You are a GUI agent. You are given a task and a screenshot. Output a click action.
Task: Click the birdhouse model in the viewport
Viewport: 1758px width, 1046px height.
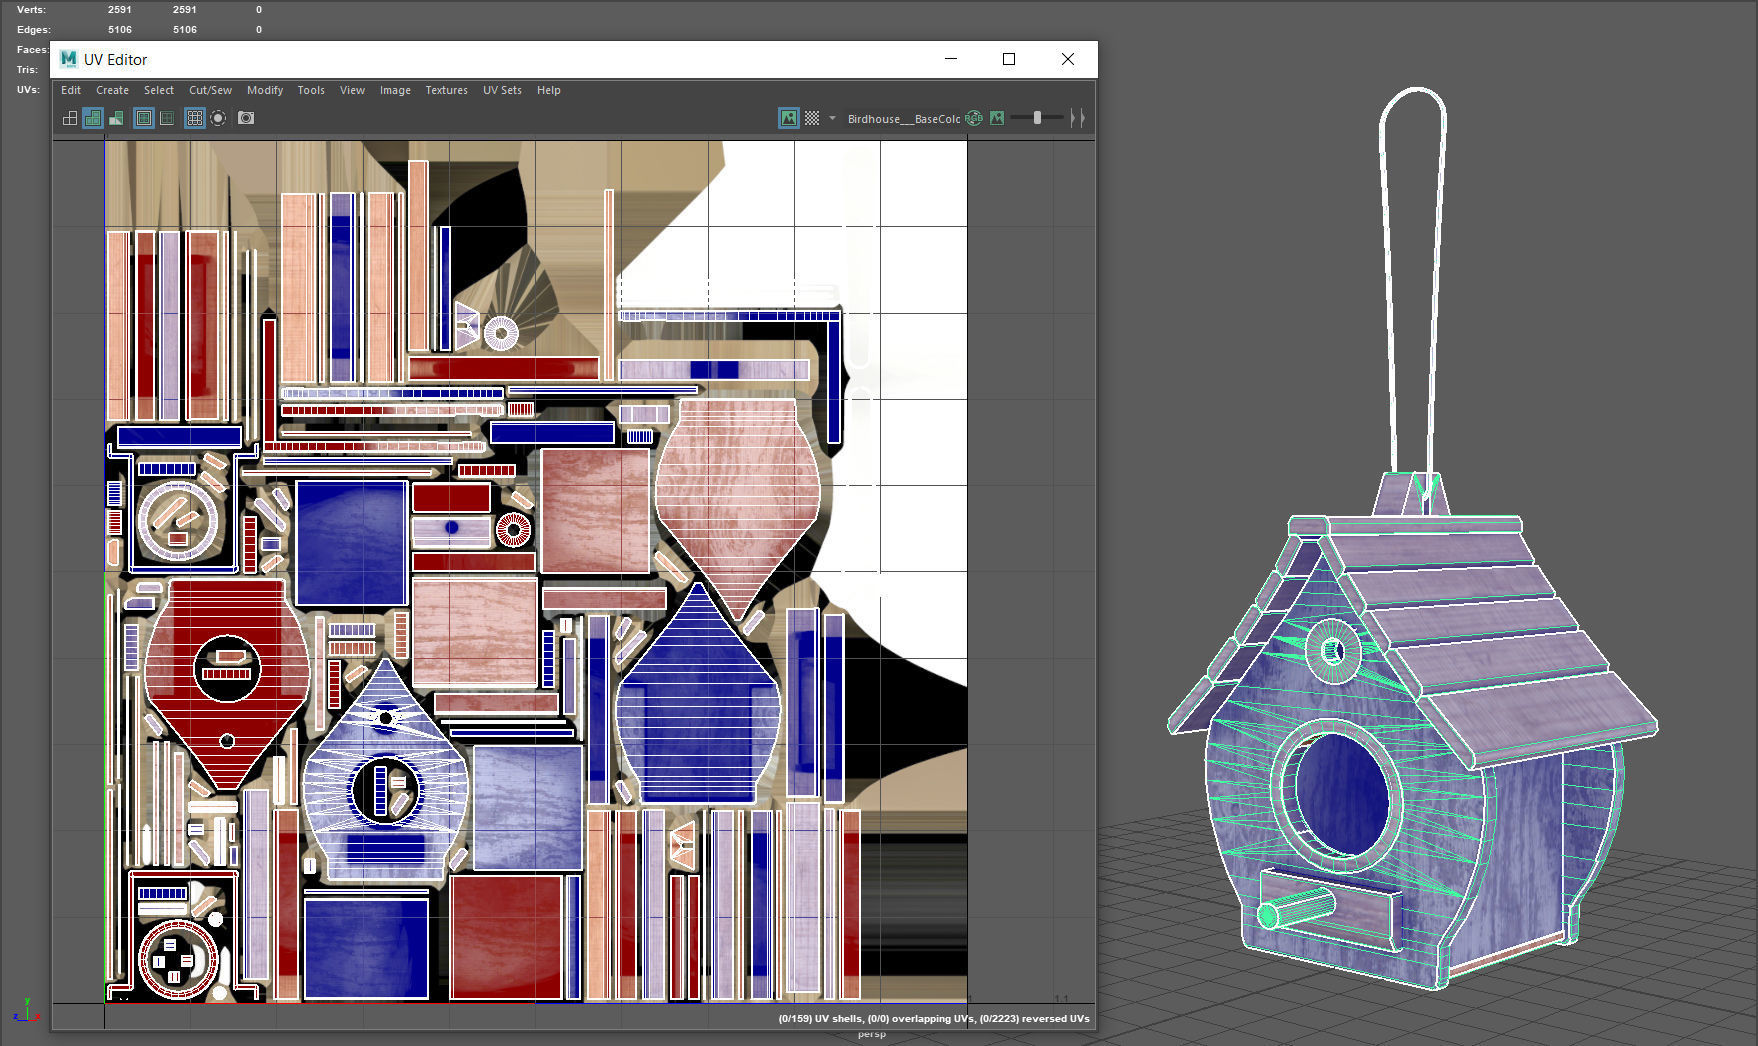coord(1412,740)
